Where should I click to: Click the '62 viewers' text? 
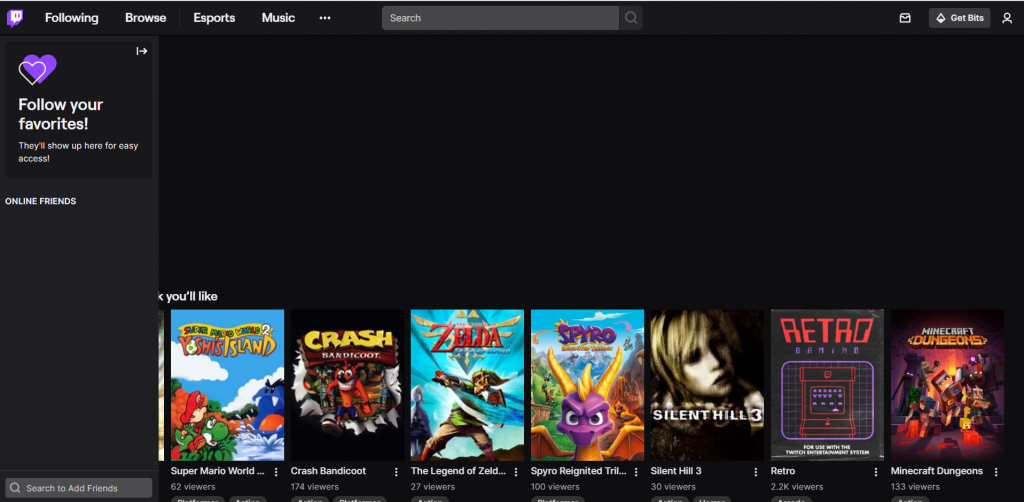click(193, 487)
